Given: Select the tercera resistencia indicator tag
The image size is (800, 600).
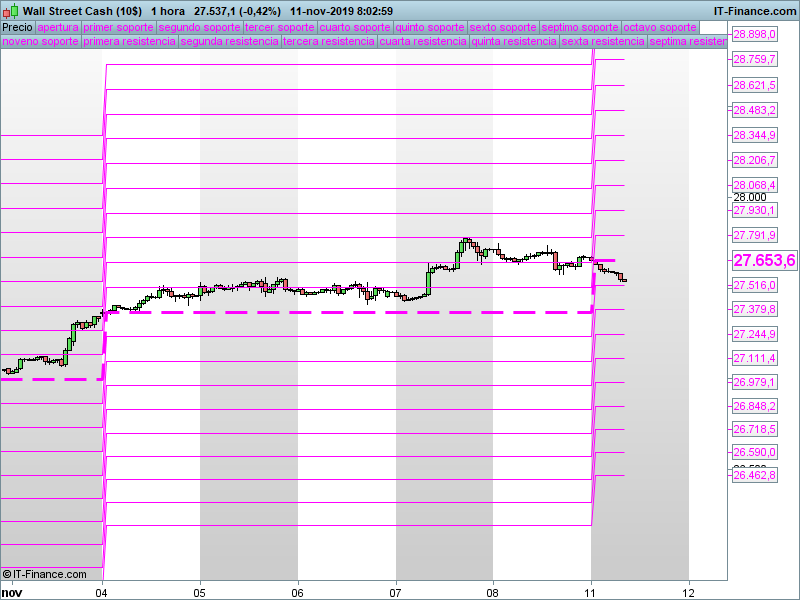Looking at the screenshot, I should (329, 42).
